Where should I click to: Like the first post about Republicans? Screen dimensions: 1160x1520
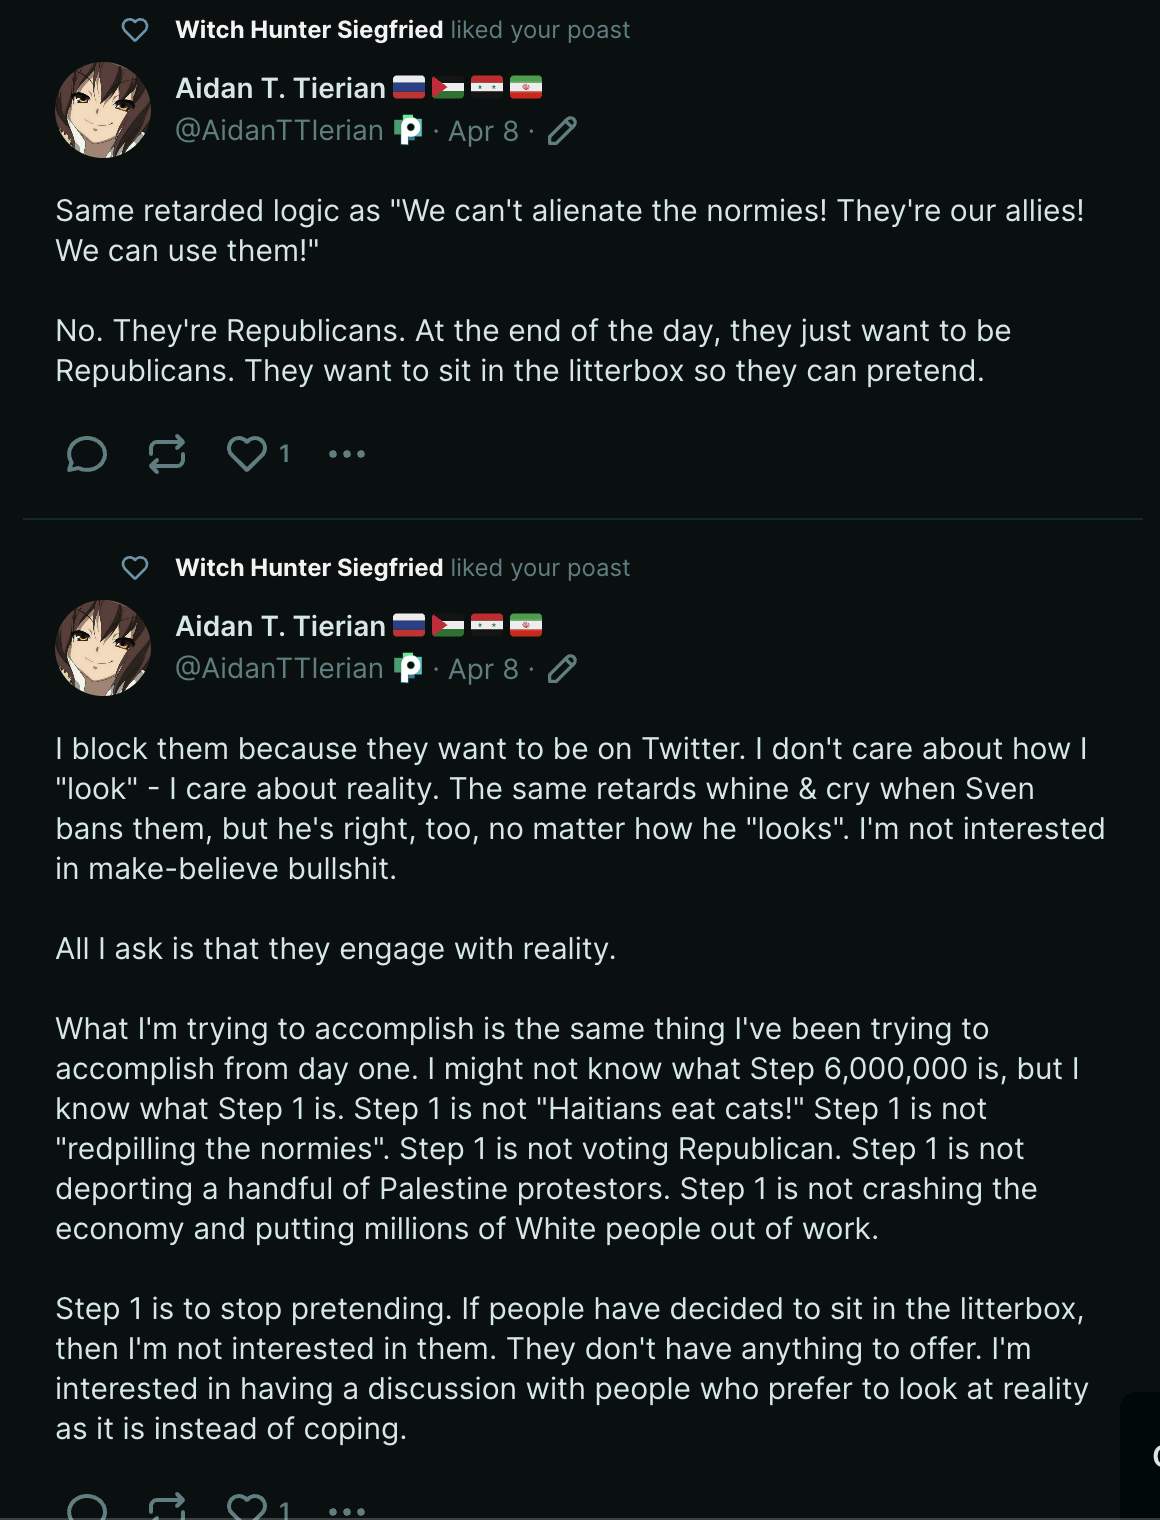tap(247, 454)
